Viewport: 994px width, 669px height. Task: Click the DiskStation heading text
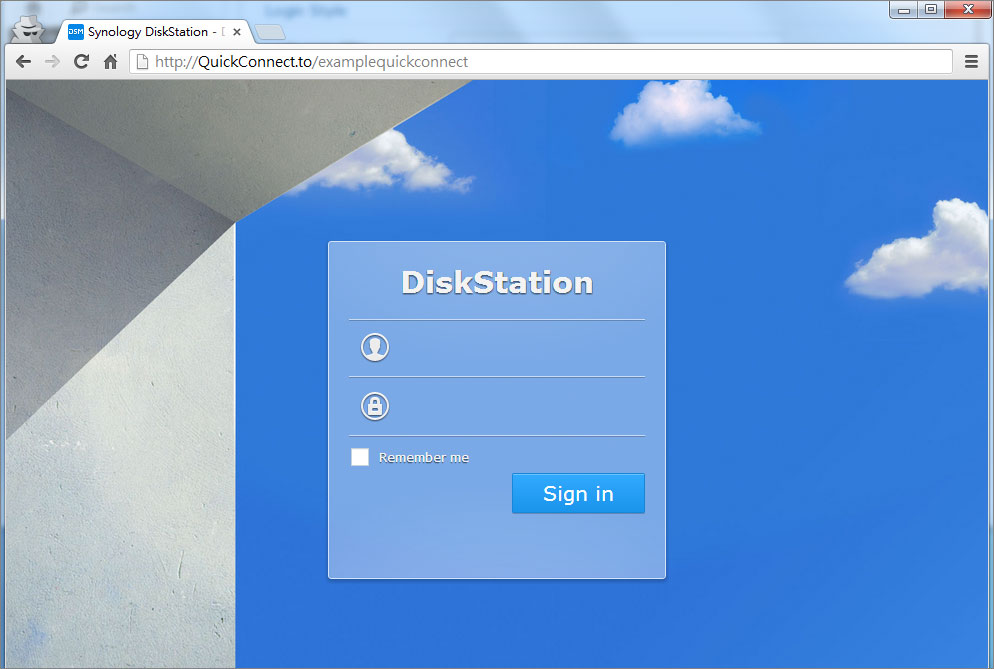[497, 283]
